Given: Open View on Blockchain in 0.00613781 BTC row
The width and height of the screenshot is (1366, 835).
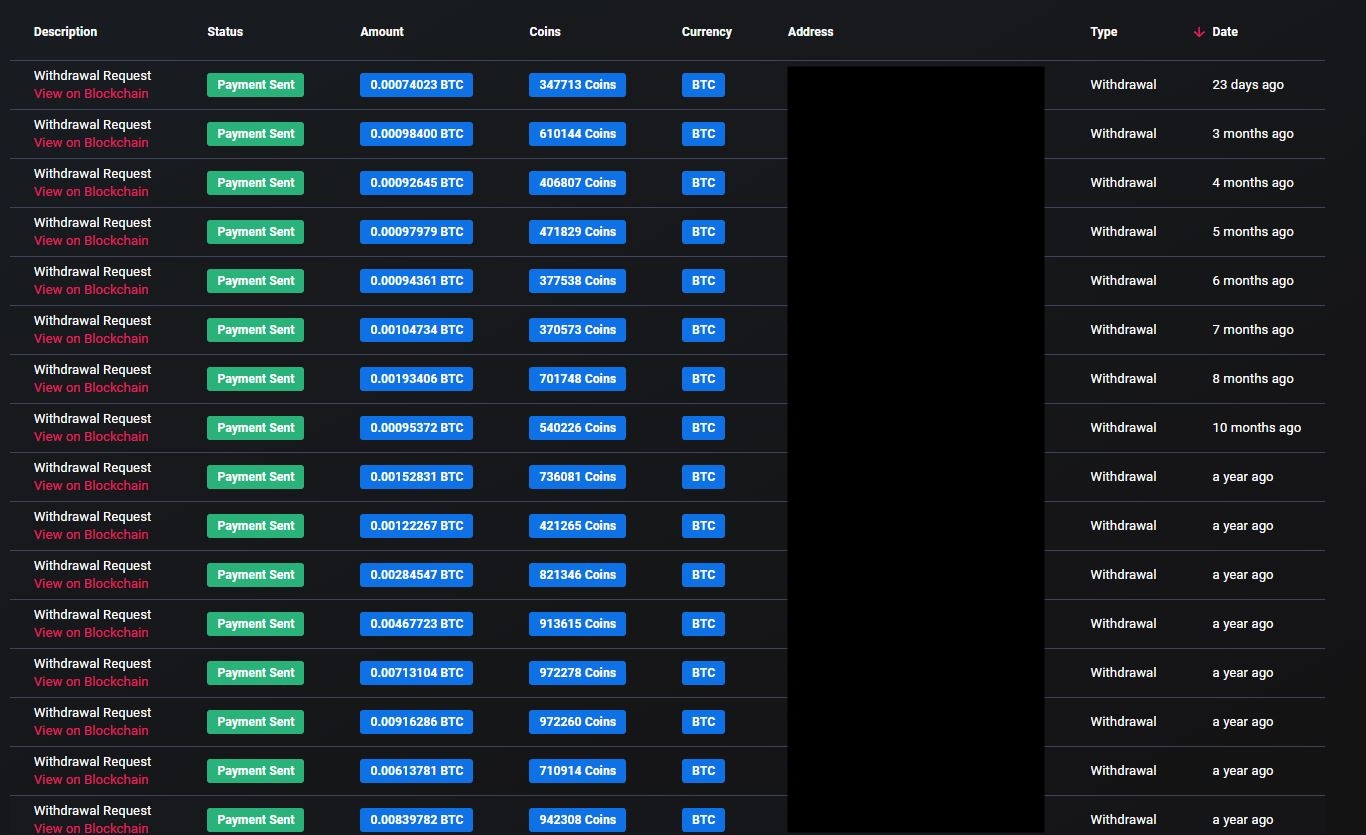Looking at the screenshot, I should pos(91,780).
